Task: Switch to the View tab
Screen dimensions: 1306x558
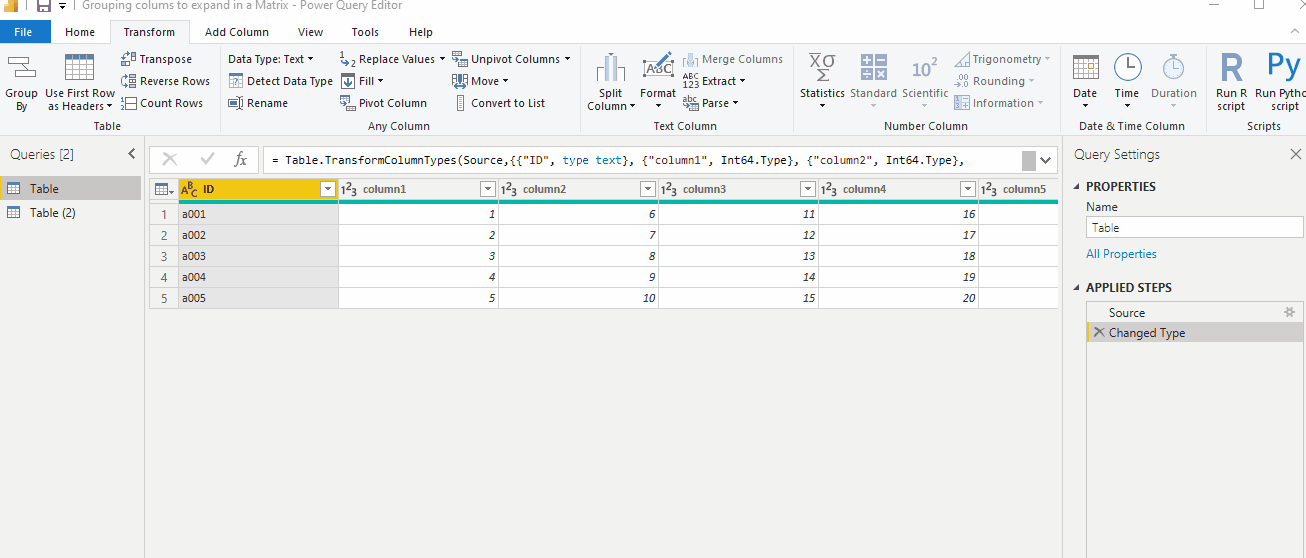Action: (310, 32)
